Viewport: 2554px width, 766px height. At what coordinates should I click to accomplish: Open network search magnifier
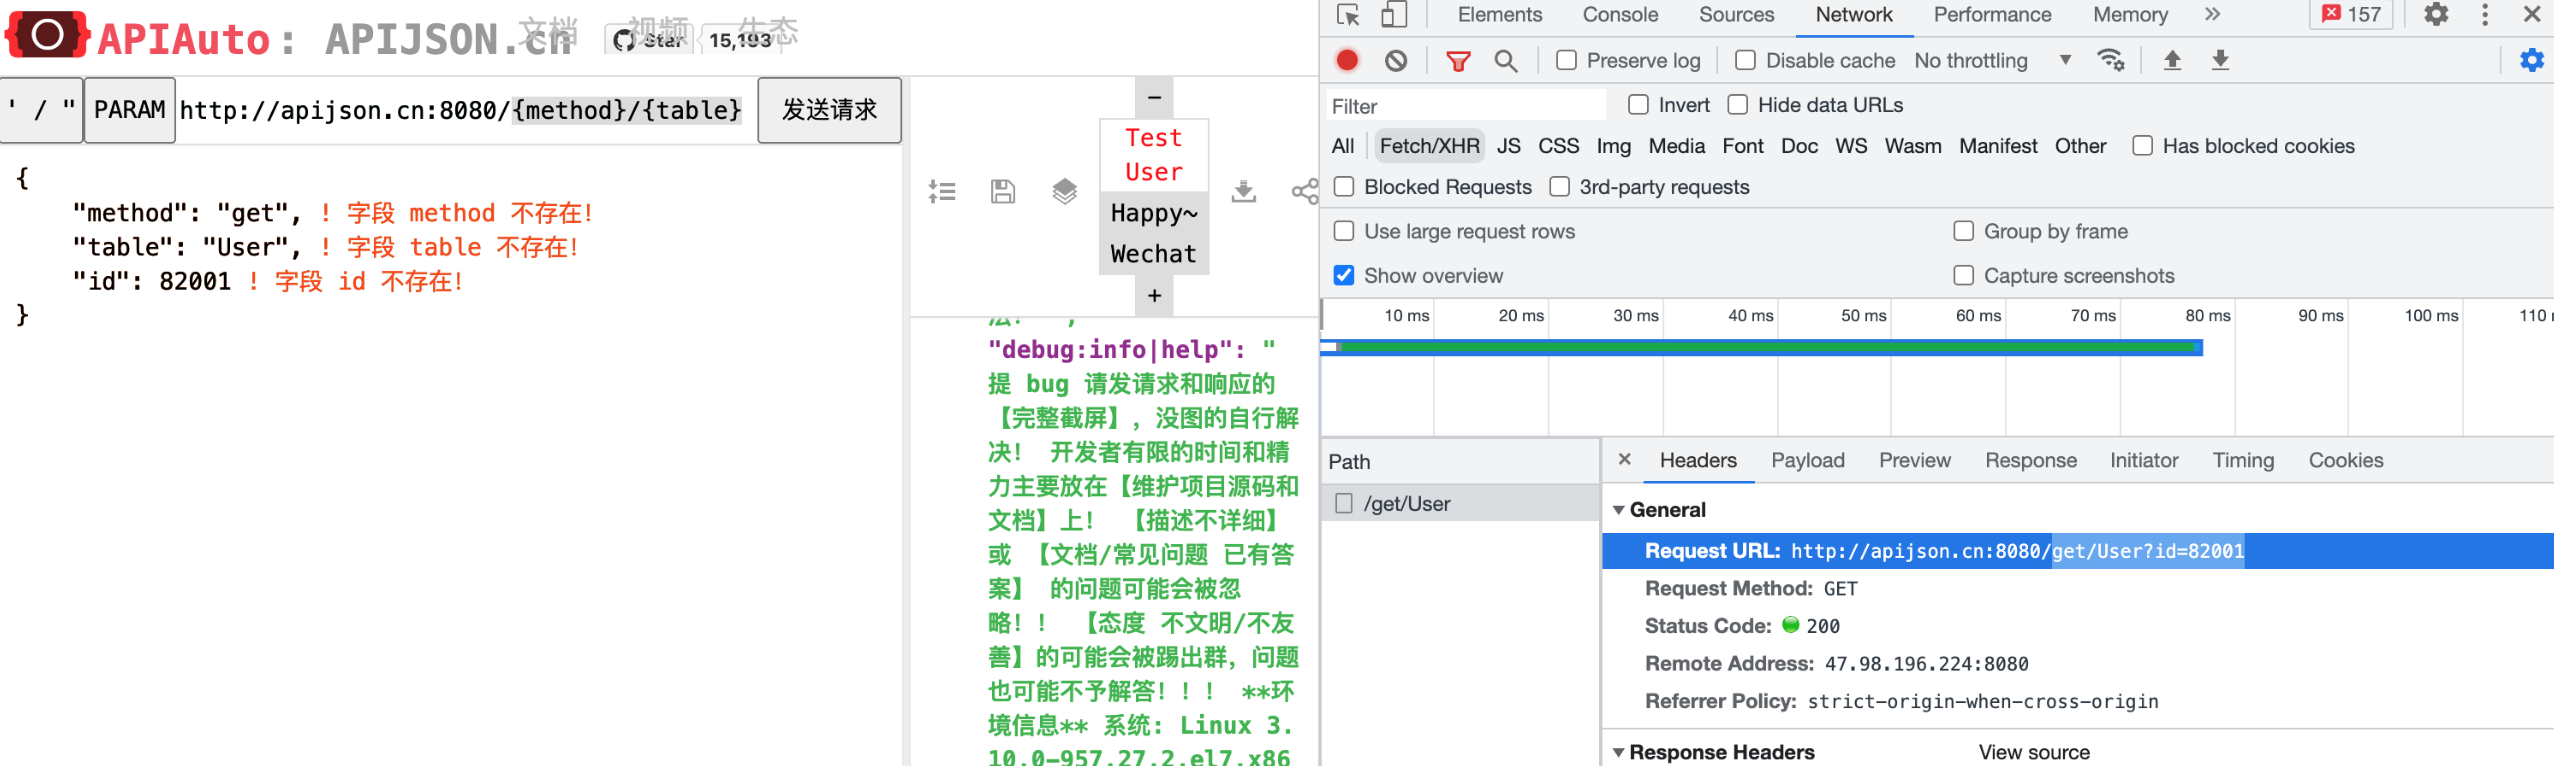click(1506, 61)
